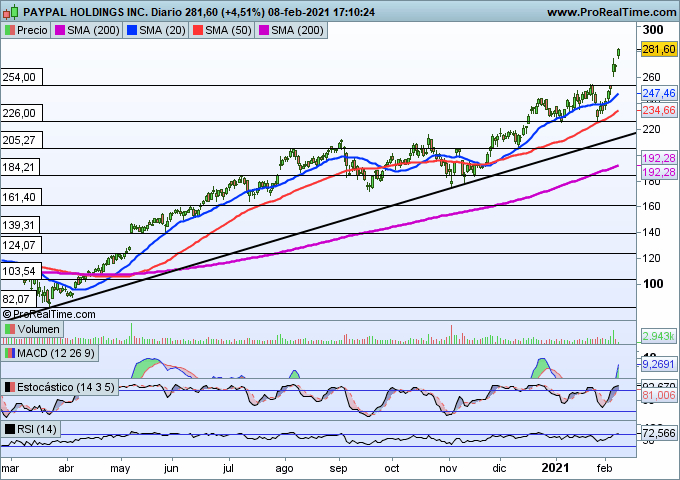The width and height of the screenshot is (680, 480).
Task: Click the 300 price axis label
Action: tap(653, 29)
